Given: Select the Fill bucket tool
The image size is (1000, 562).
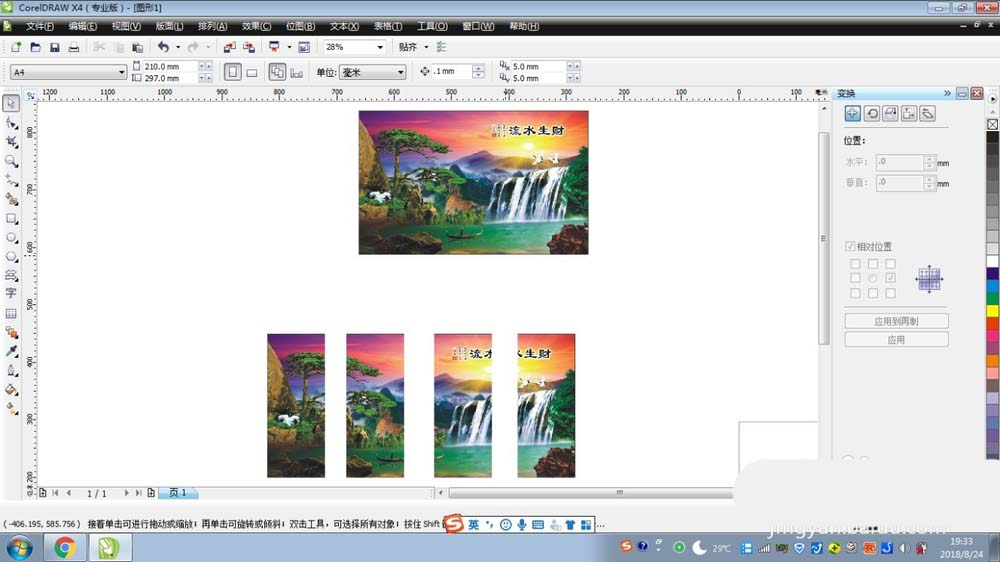Looking at the screenshot, I should (x=11, y=390).
